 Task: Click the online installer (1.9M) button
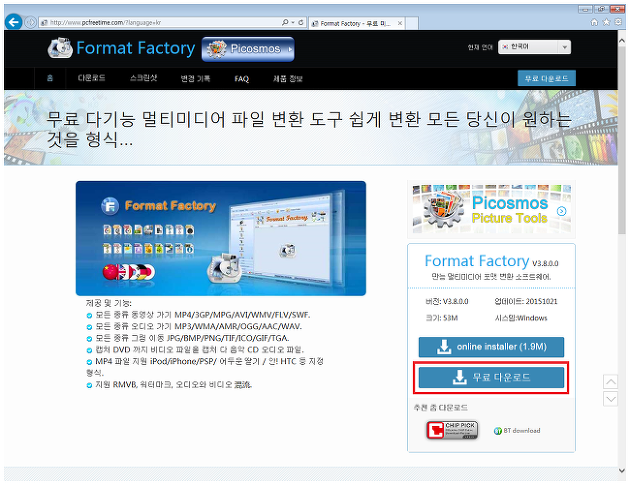(x=491, y=347)
